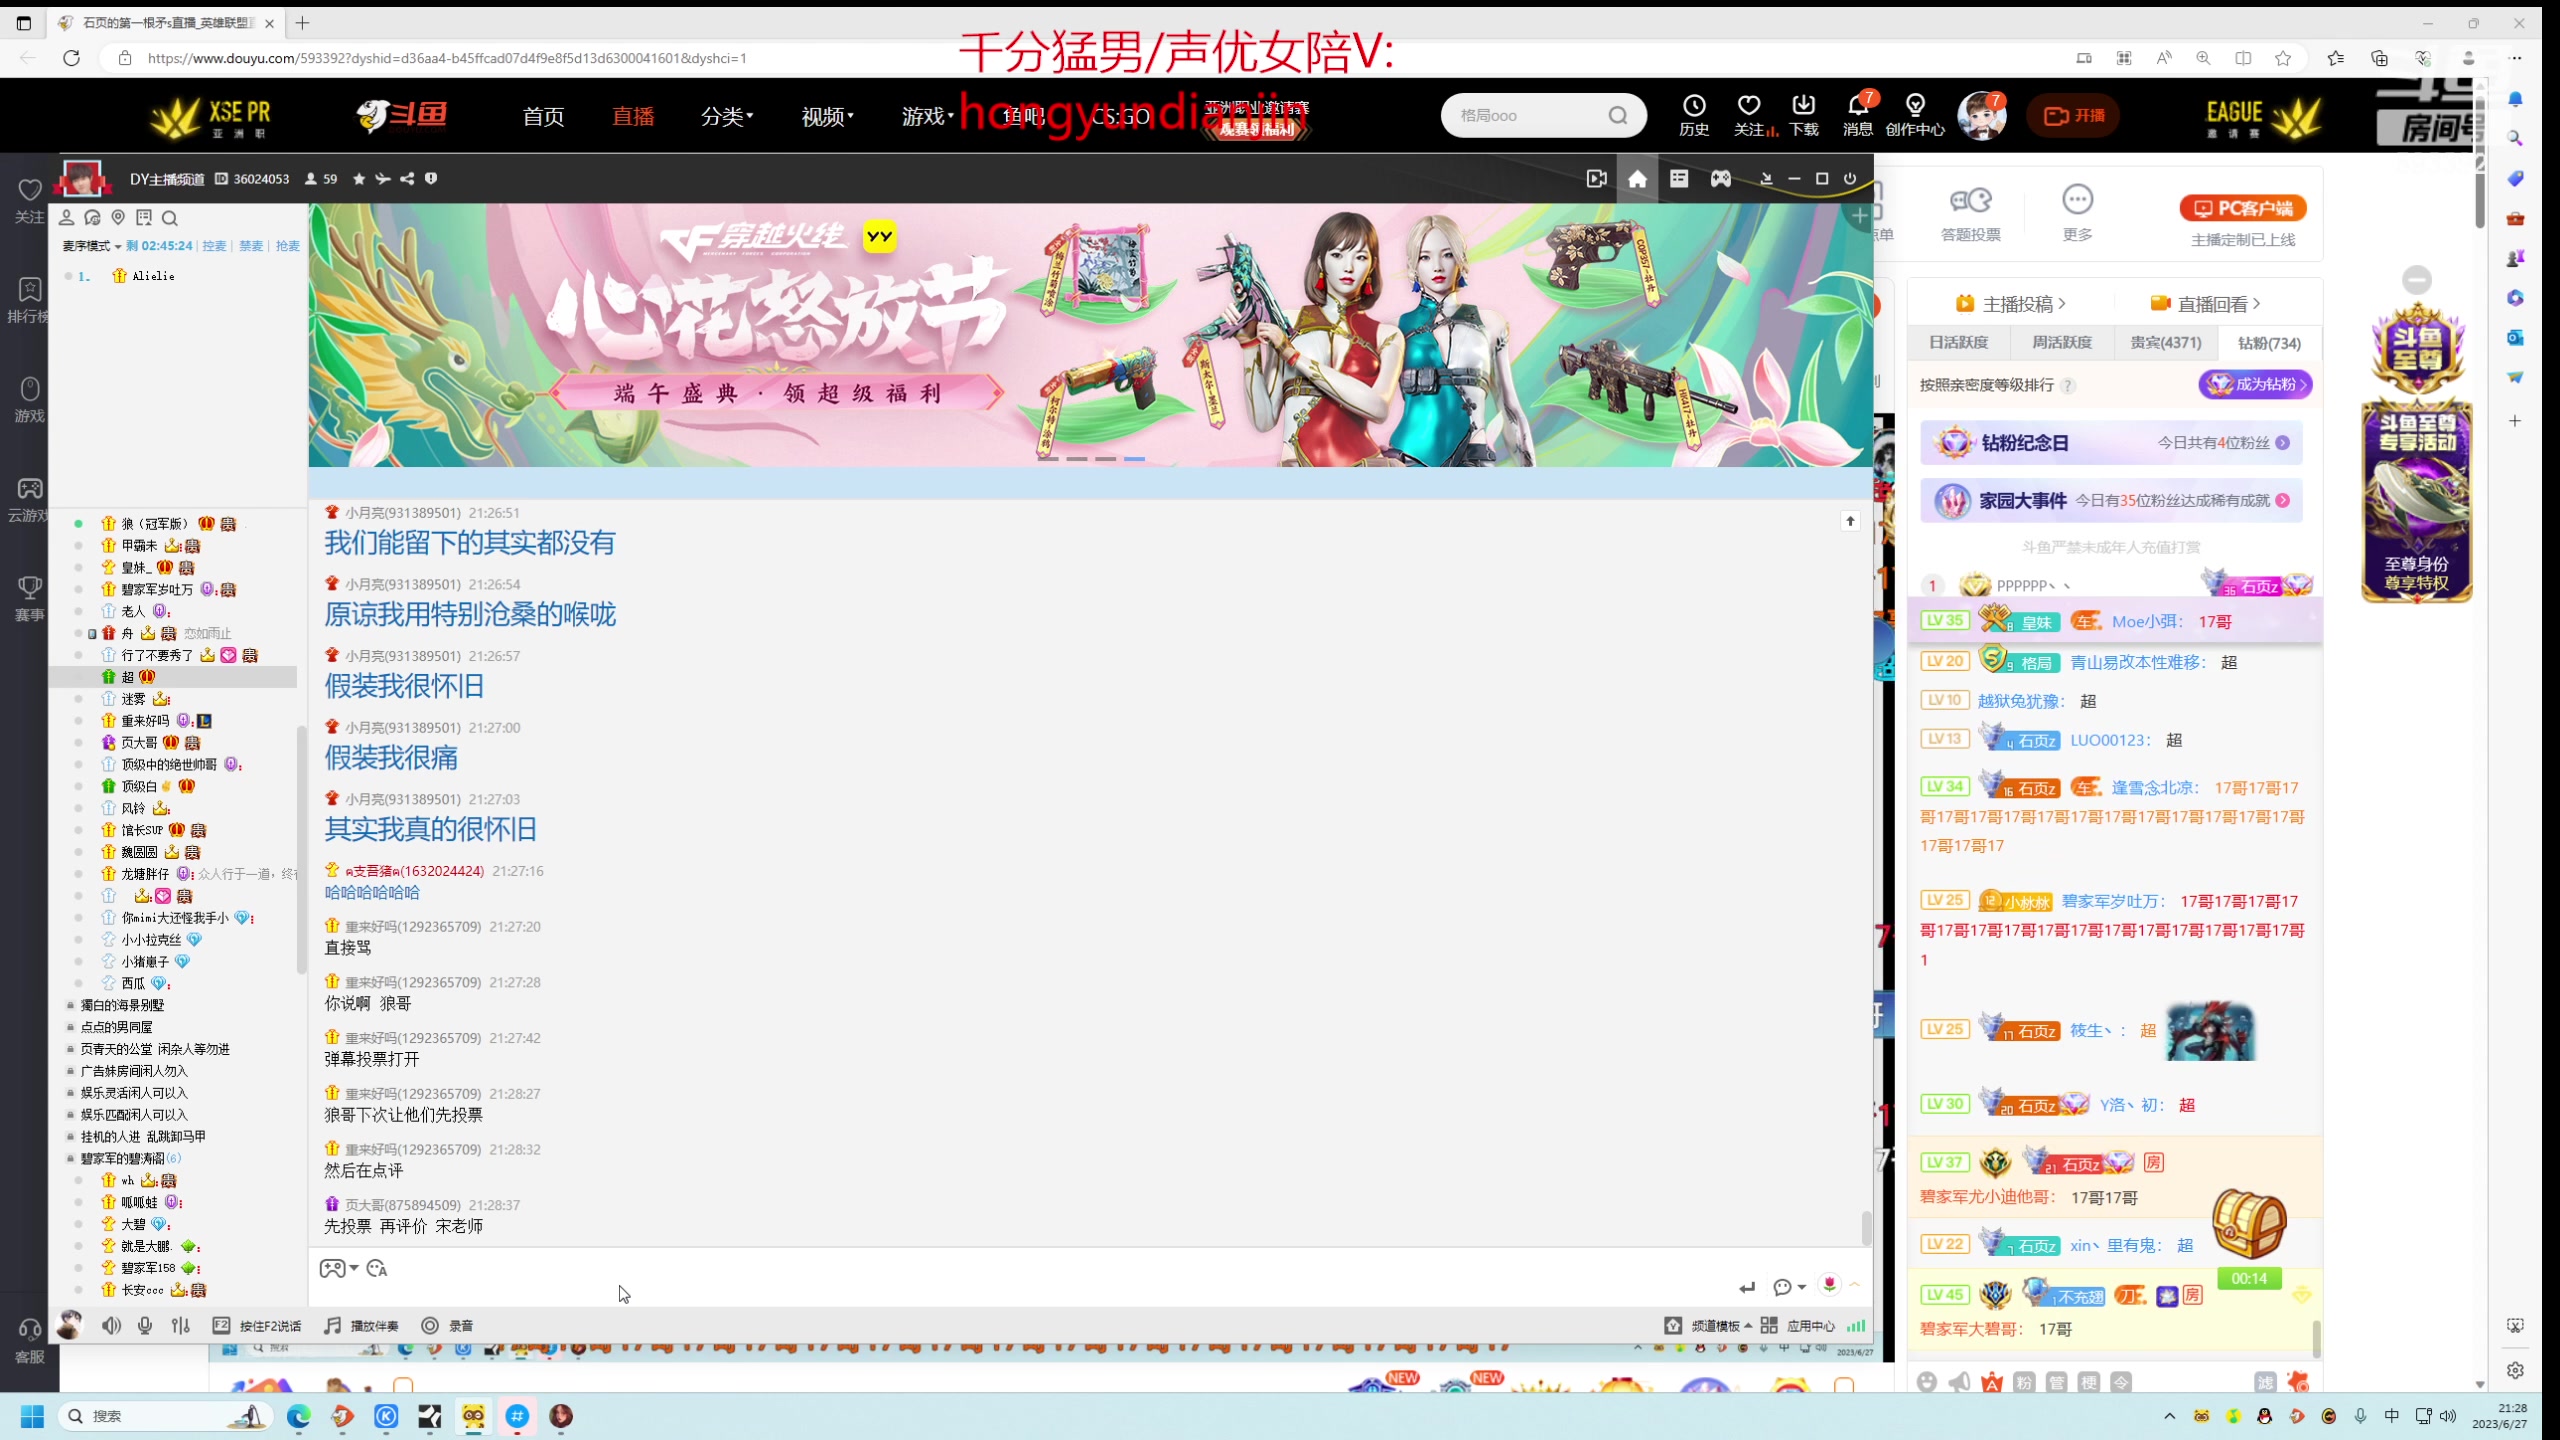Click the 开播 start streaming button
The width and height of the screenshot is (2560, 1440).
tap(2074, 116)
